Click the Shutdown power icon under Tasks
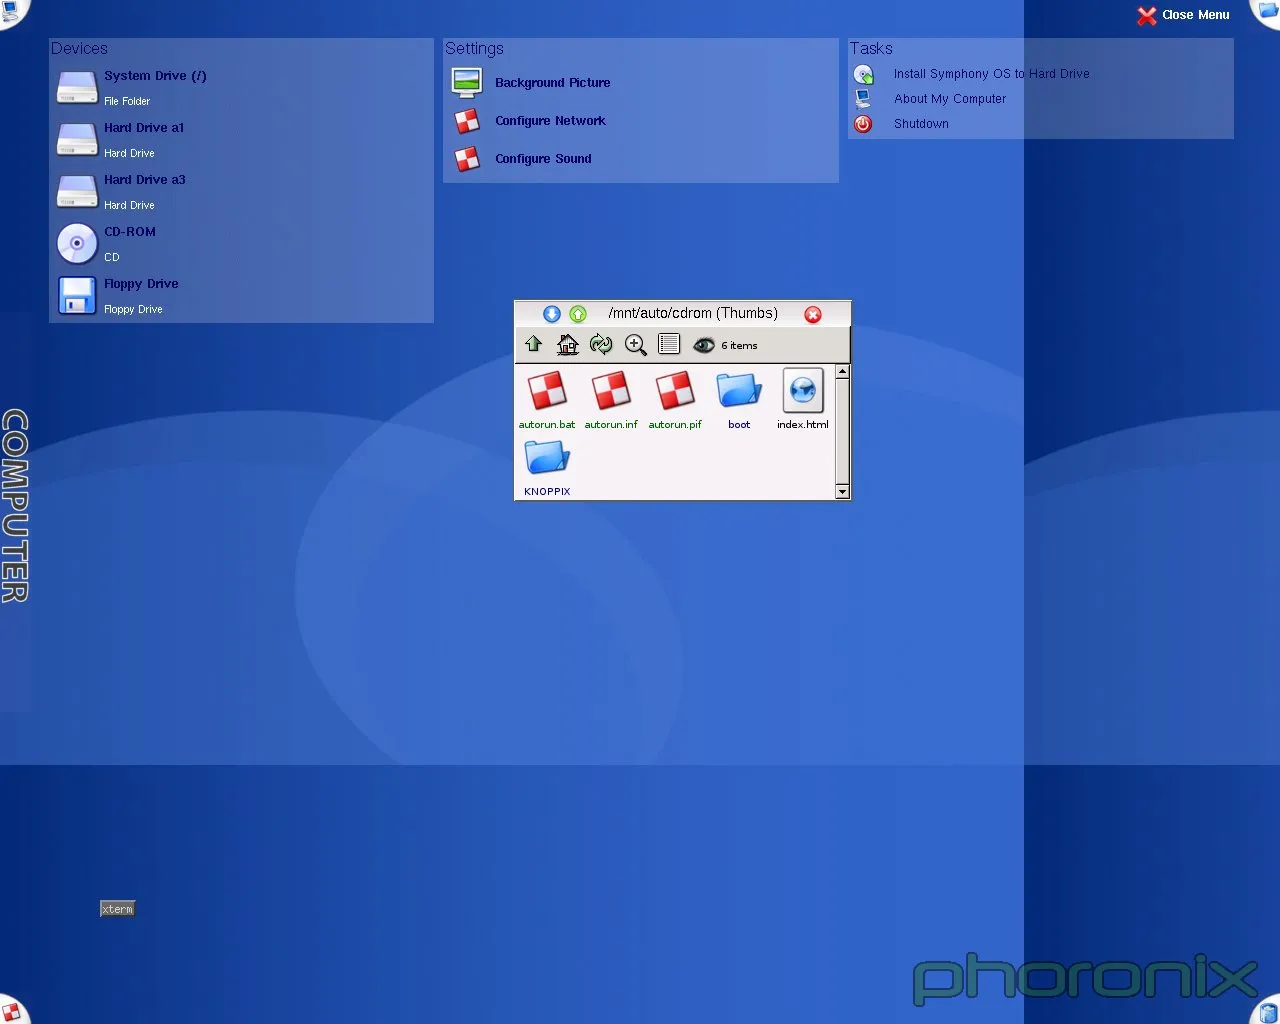 863,124
